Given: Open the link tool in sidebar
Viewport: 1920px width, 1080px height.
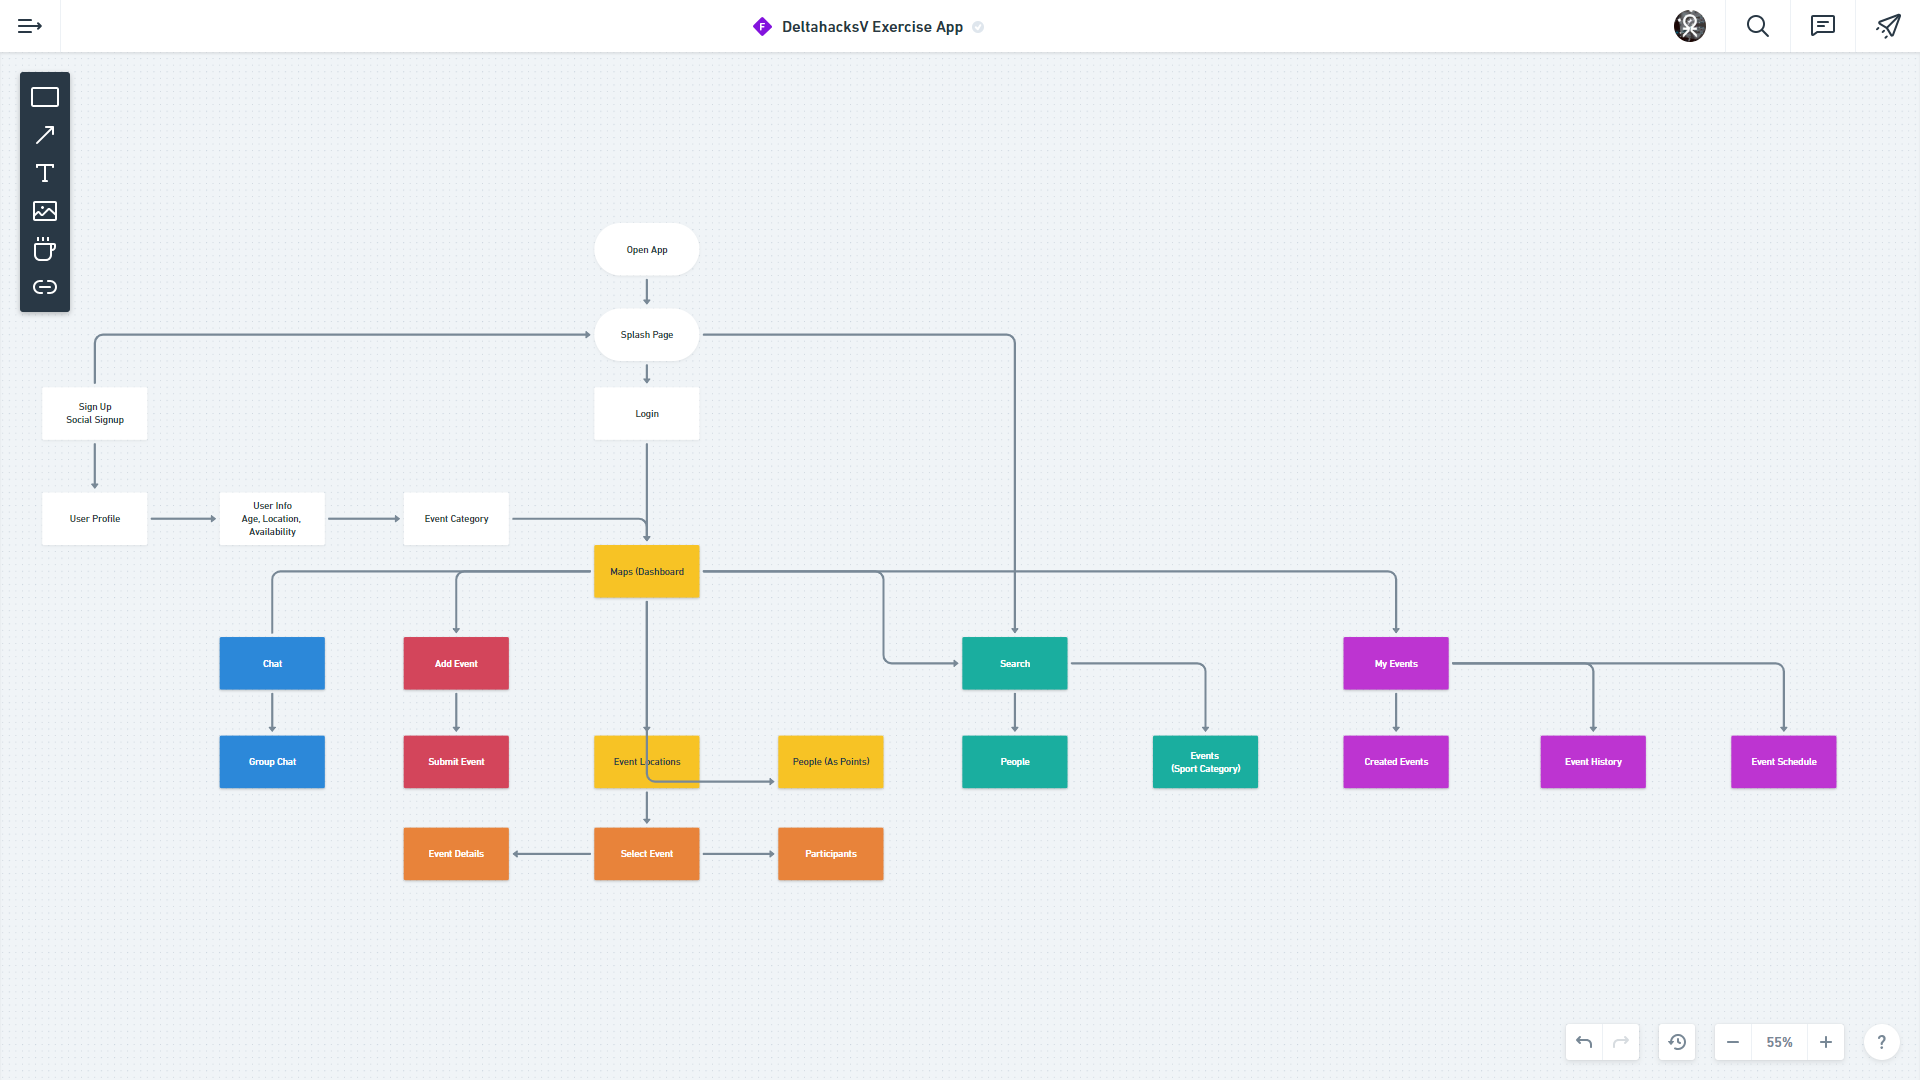Looking at the screenshot, I should [x=45, y=287].
